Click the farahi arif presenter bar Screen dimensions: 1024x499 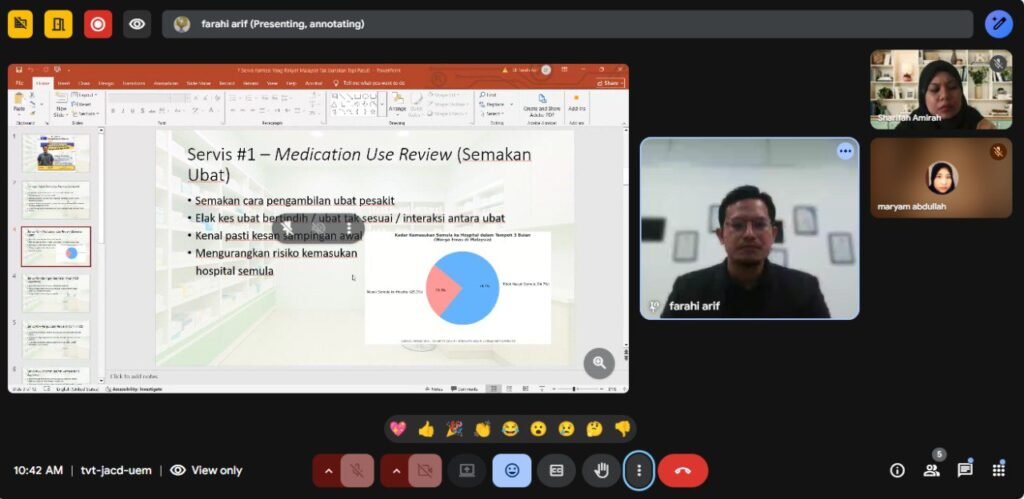click(568, 24)
